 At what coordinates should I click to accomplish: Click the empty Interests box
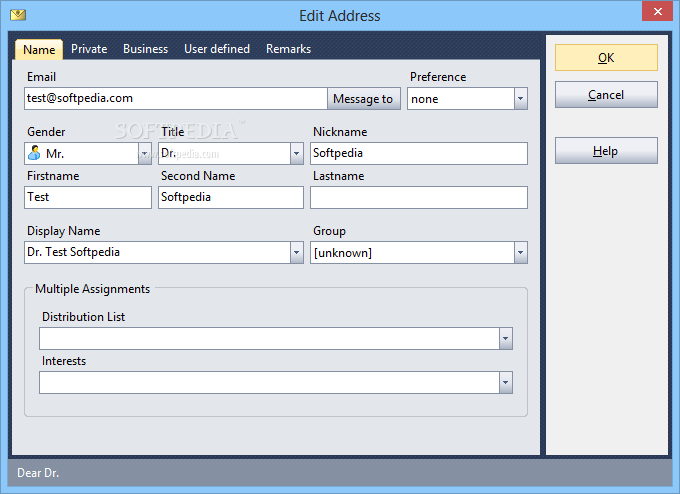point(269,383)
